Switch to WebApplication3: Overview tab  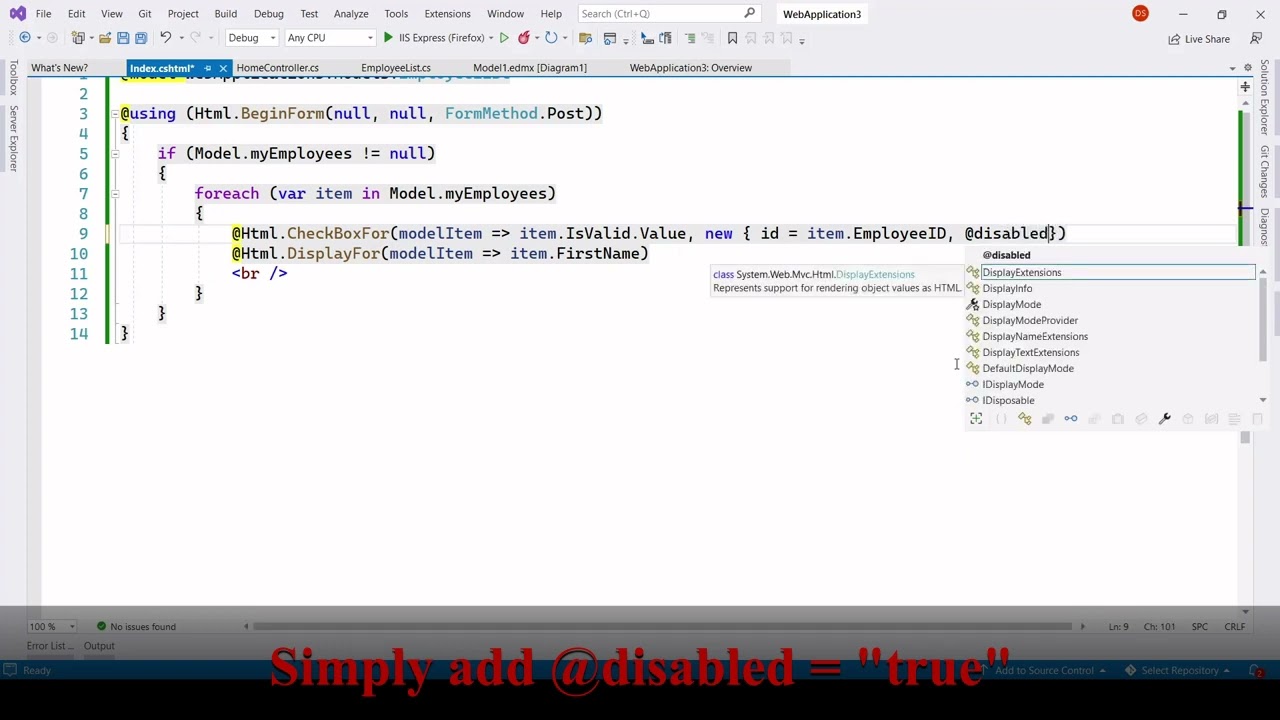(x=691, y=68)
